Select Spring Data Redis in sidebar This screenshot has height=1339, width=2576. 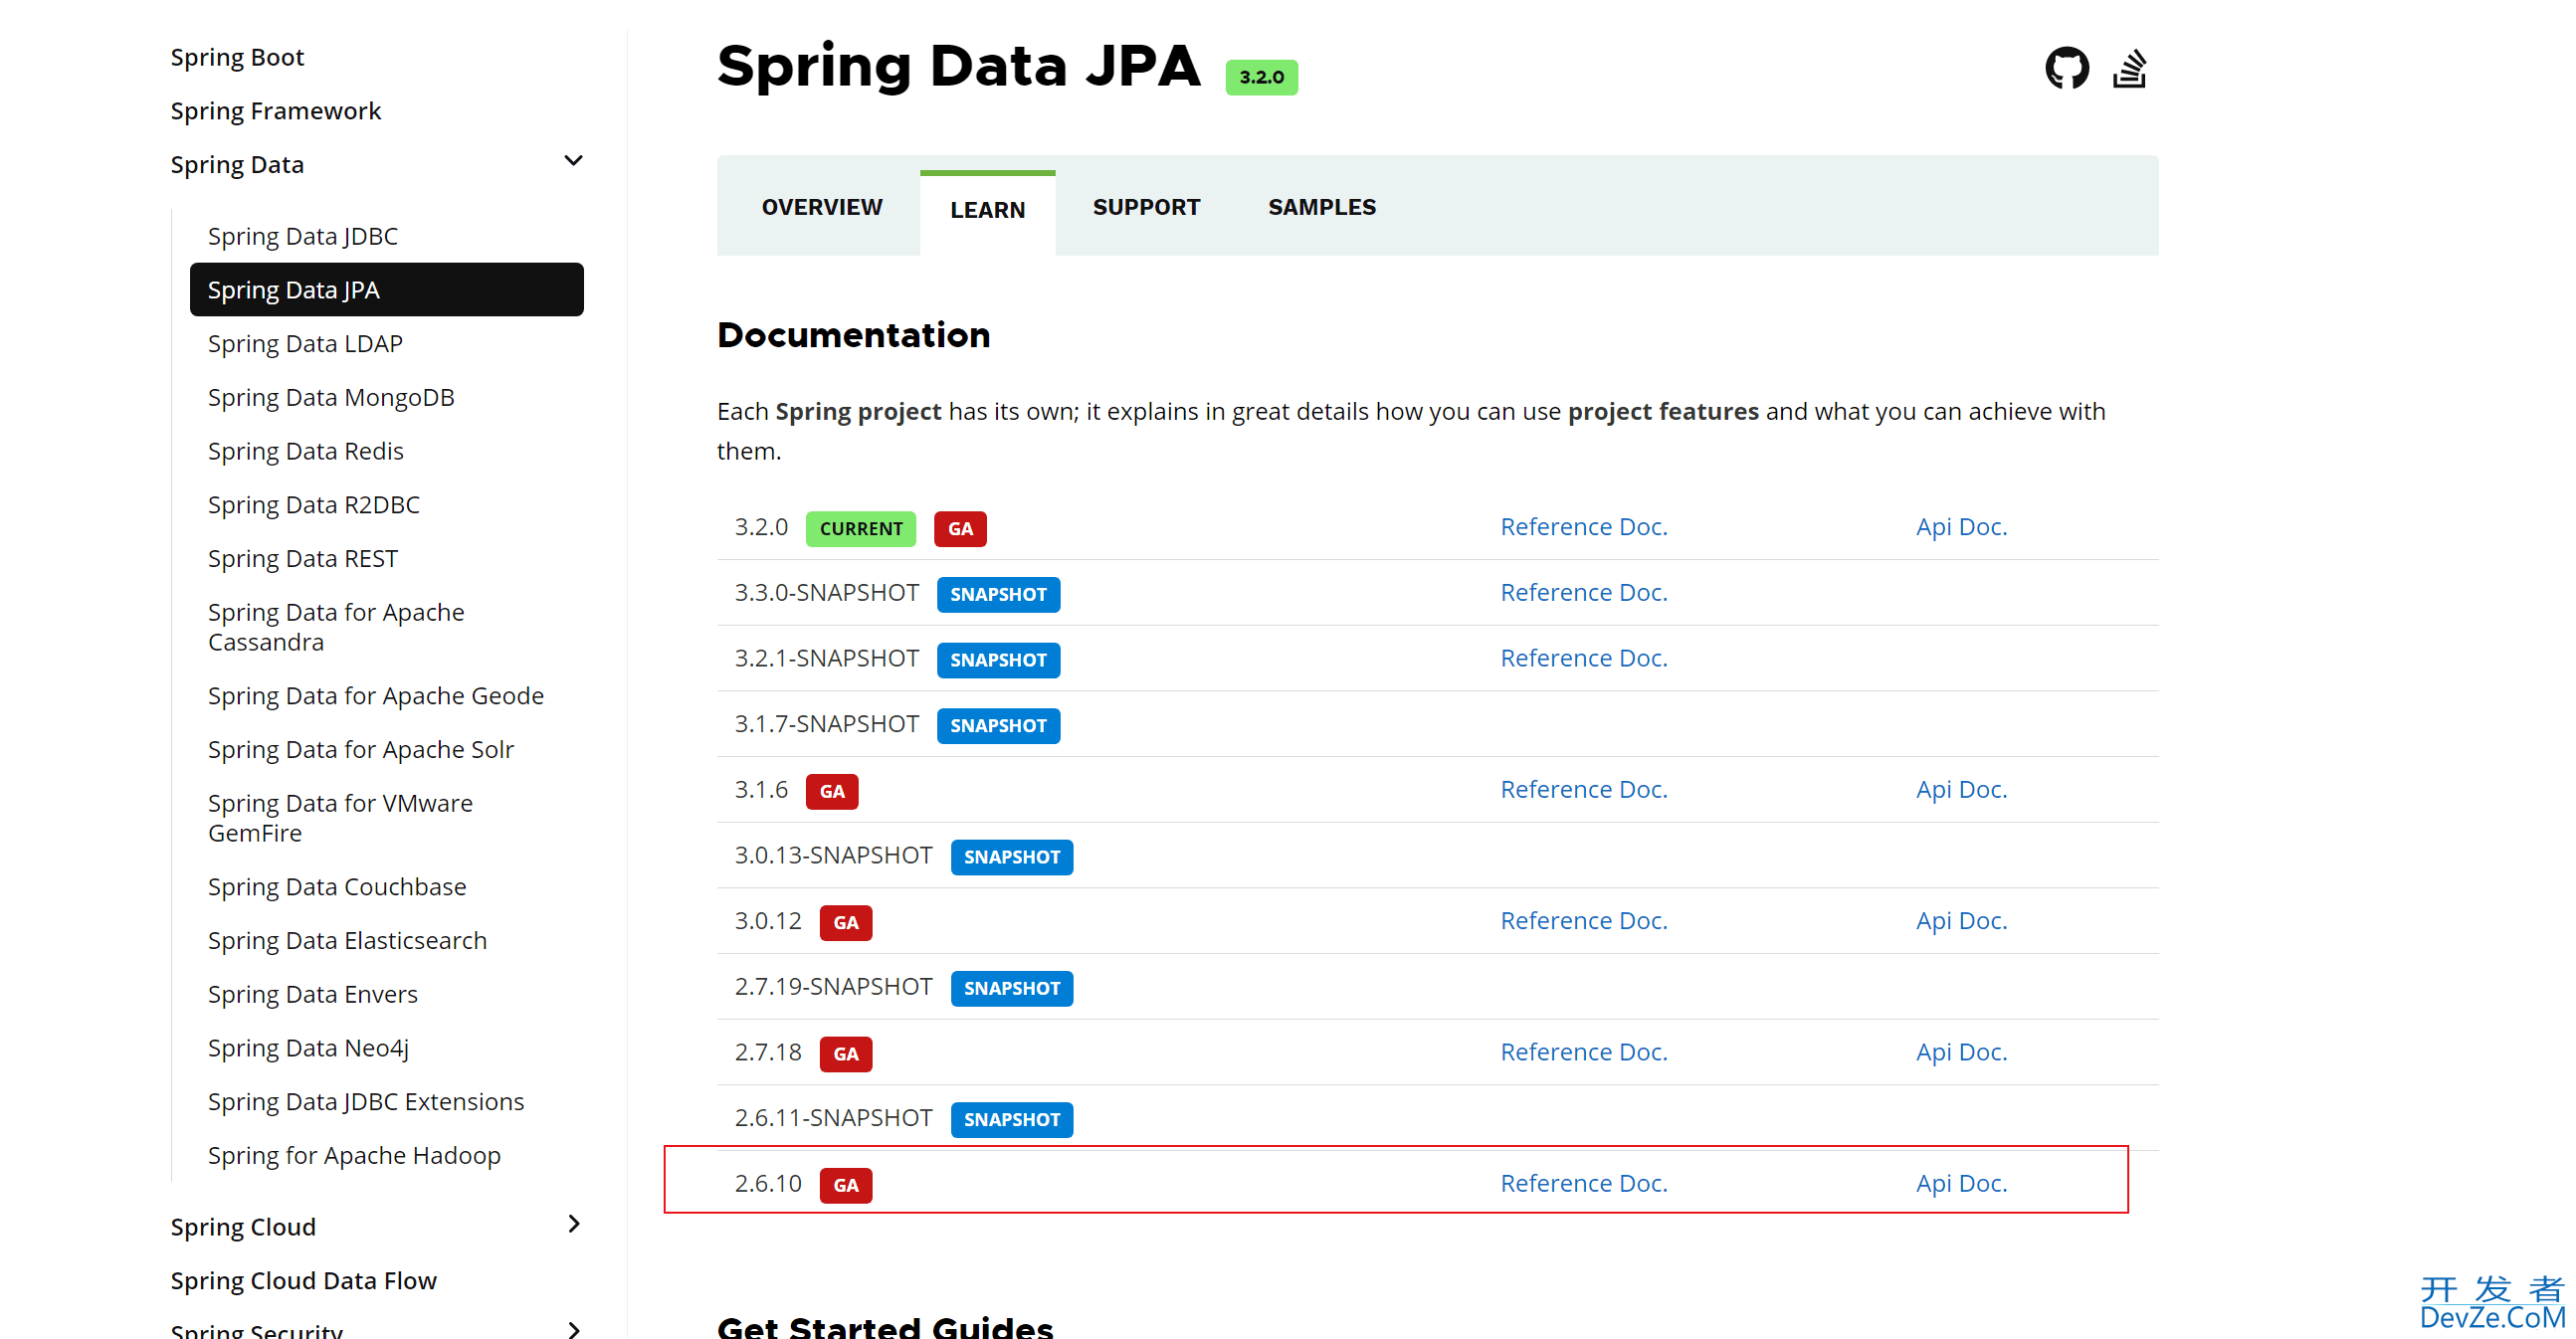coord(305,451)
